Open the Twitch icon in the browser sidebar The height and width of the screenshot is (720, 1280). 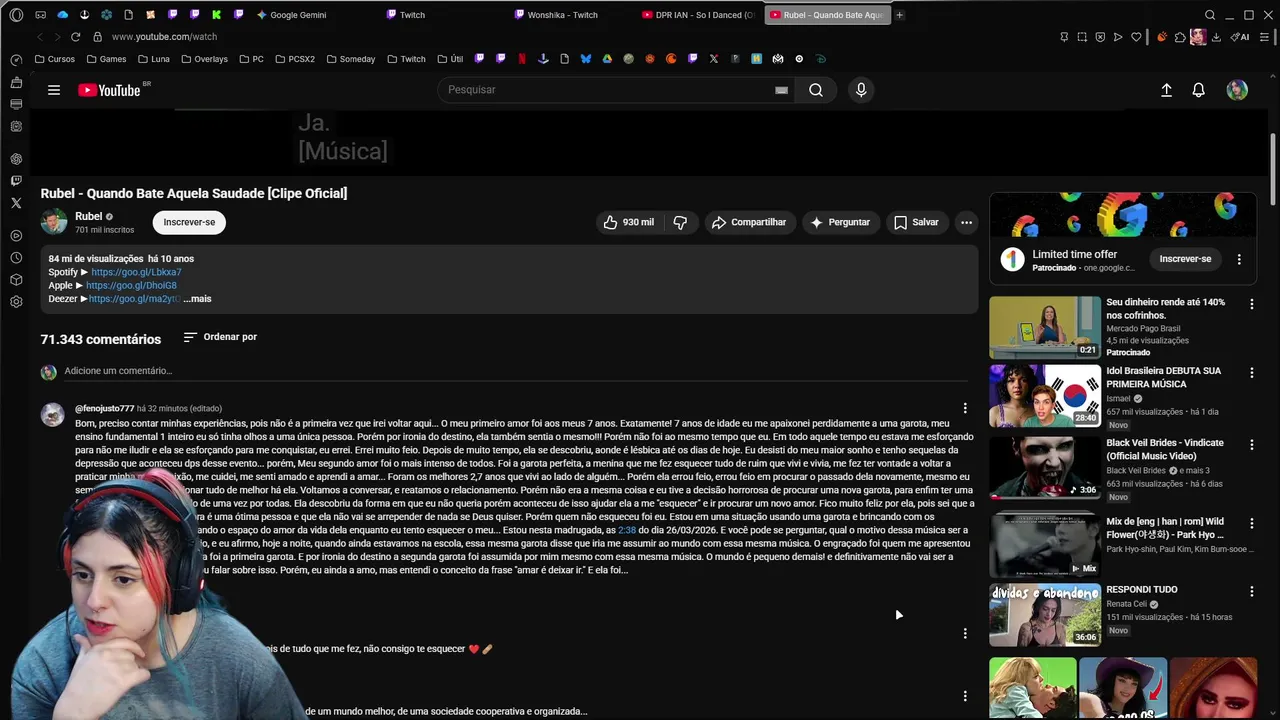16,181
